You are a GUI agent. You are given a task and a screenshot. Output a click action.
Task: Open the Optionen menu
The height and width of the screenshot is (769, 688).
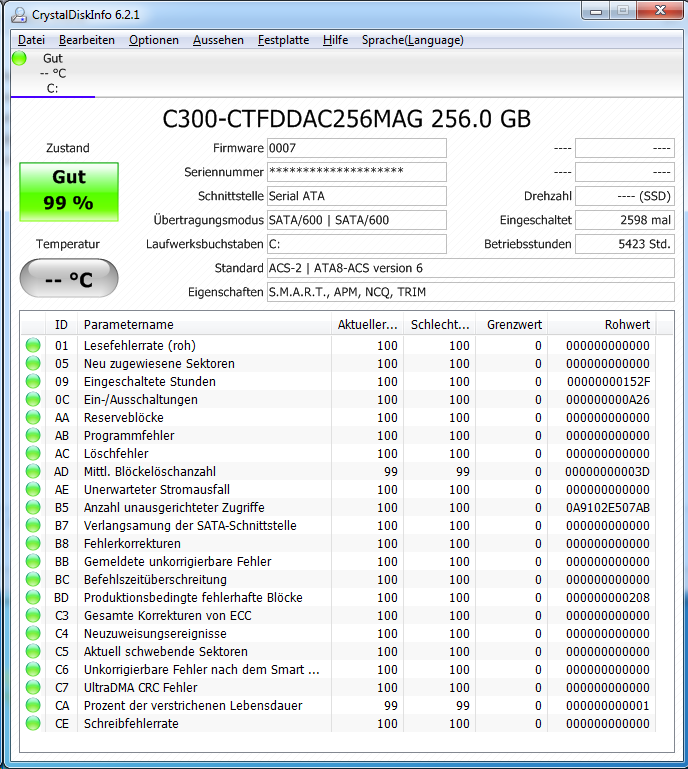tap(154, 40)
